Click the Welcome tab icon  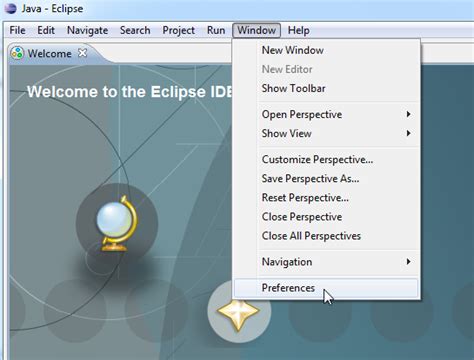17,53
